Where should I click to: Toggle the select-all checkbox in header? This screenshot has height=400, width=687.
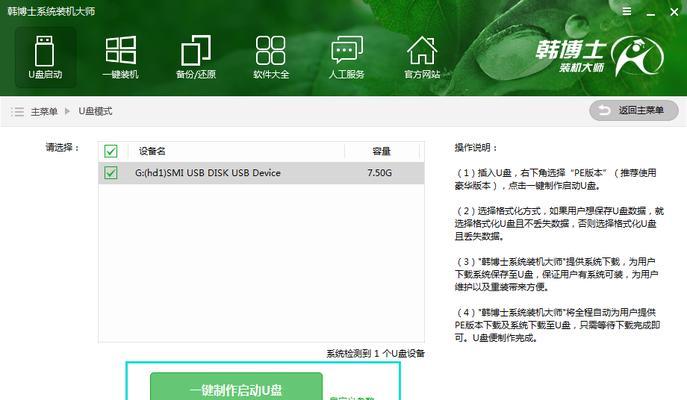[111, 151]
